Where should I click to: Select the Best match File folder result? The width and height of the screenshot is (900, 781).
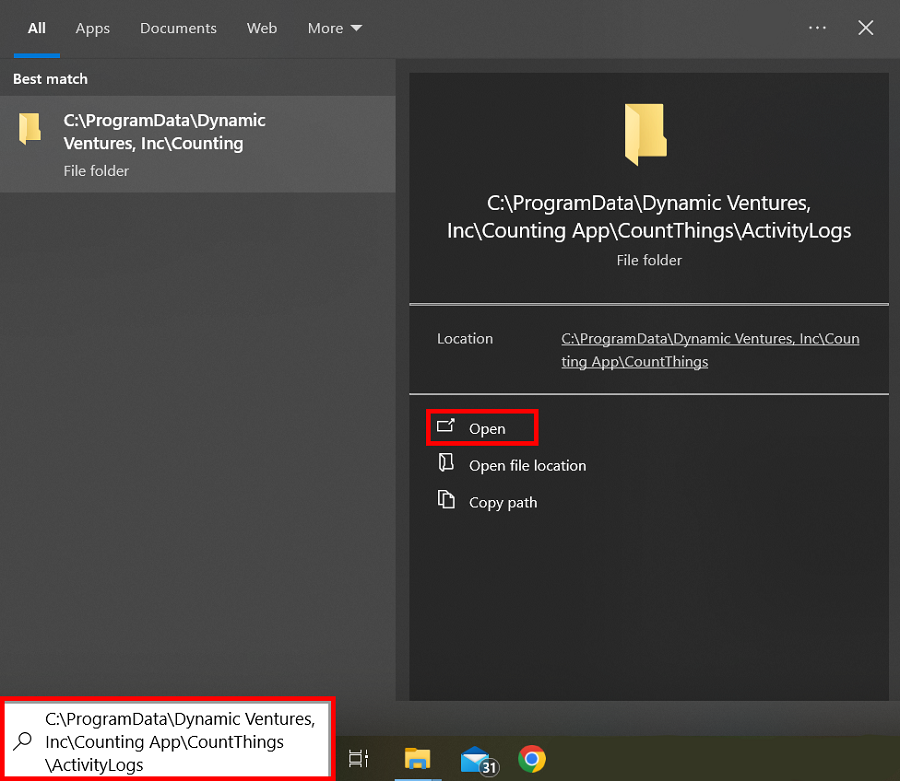(197, 144)
